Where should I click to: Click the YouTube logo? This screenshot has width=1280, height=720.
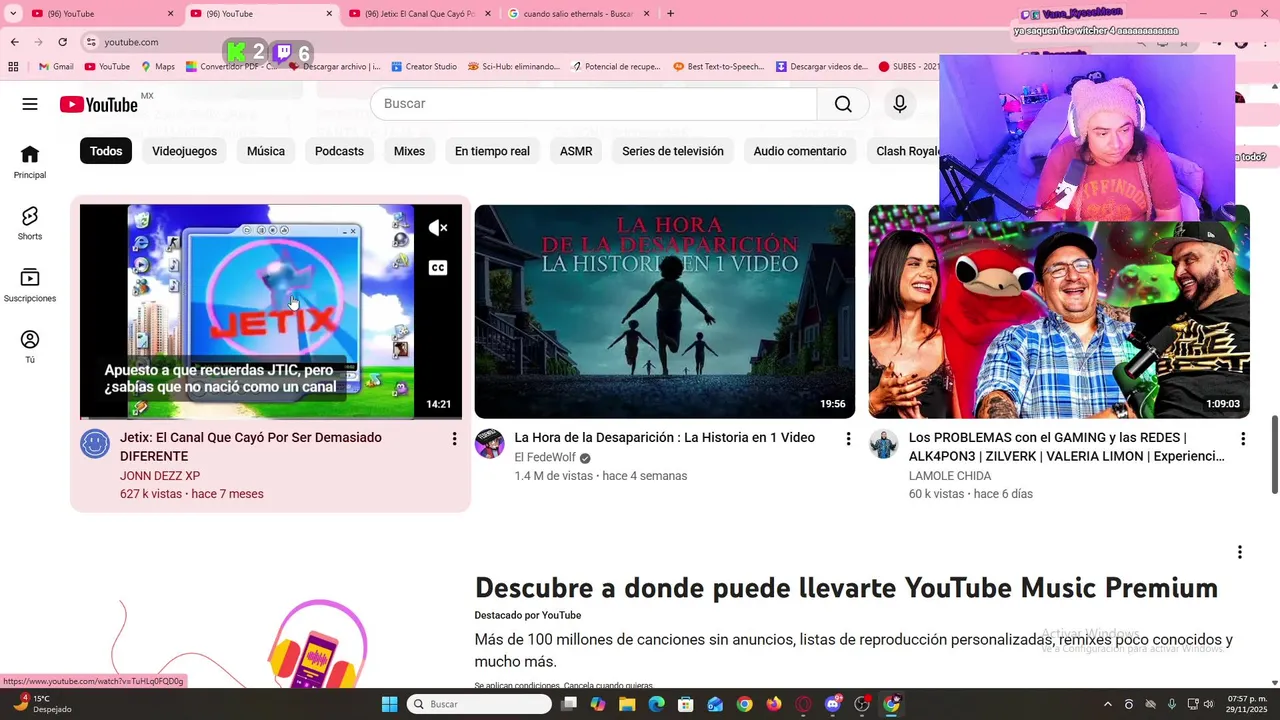click(x=98, y=104)
